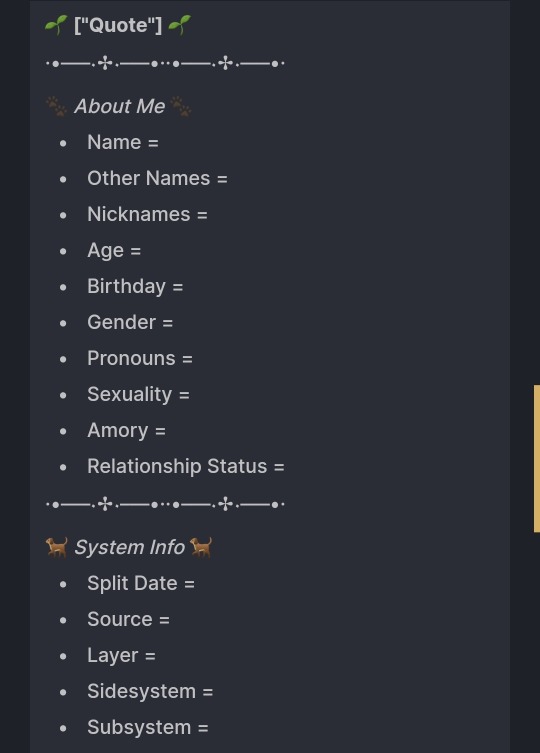540x753 pixels.
Task: Click the paw prints before About Me
Action: 56,107
